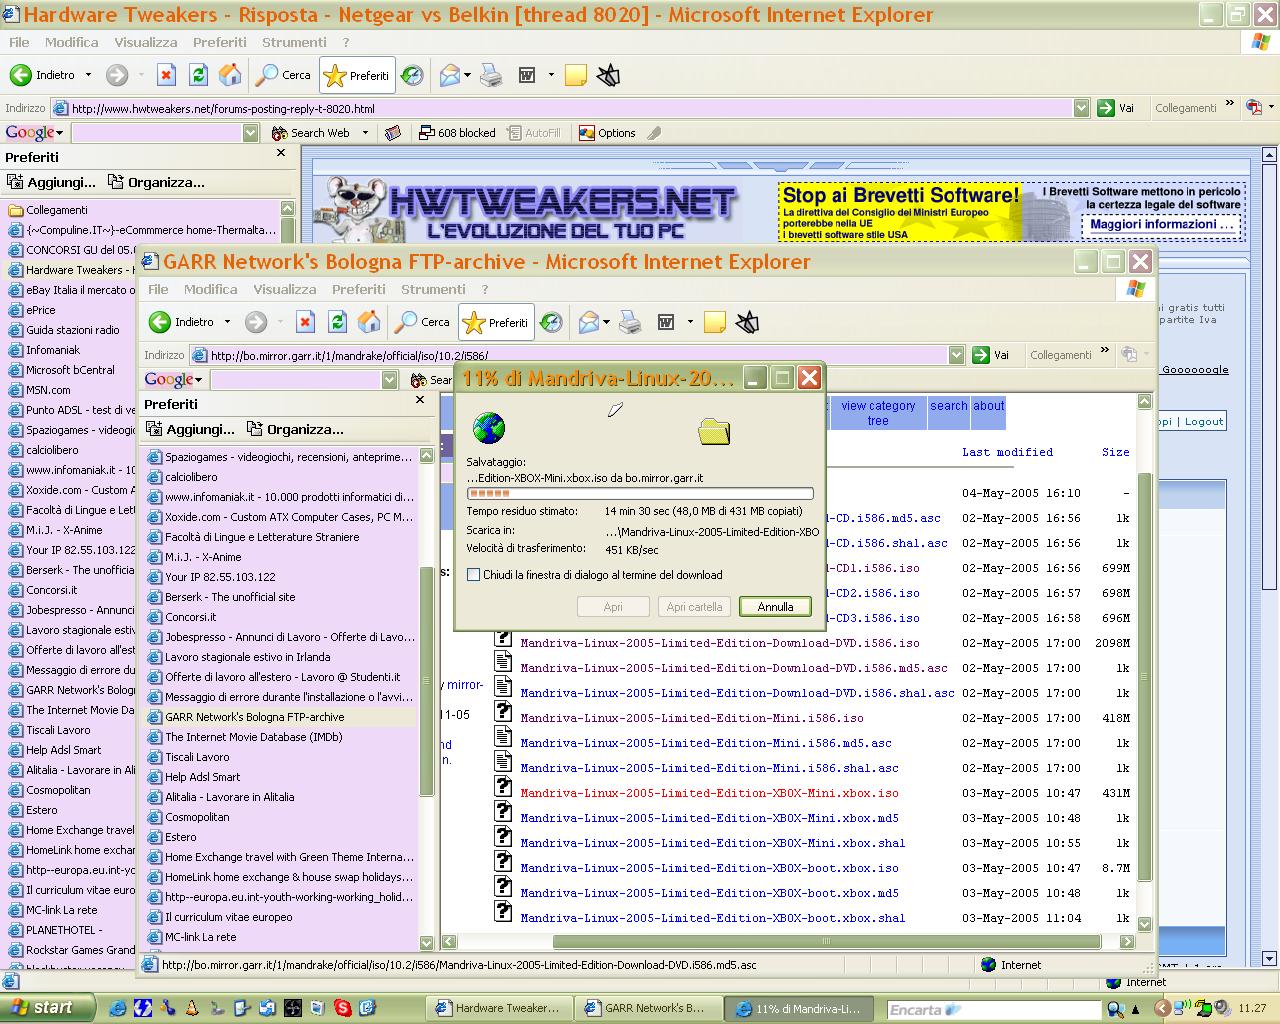
Task: Open Visualizza menu in Hardware Tweakers window
Action: pyautogui.click(x=145, y=42)
